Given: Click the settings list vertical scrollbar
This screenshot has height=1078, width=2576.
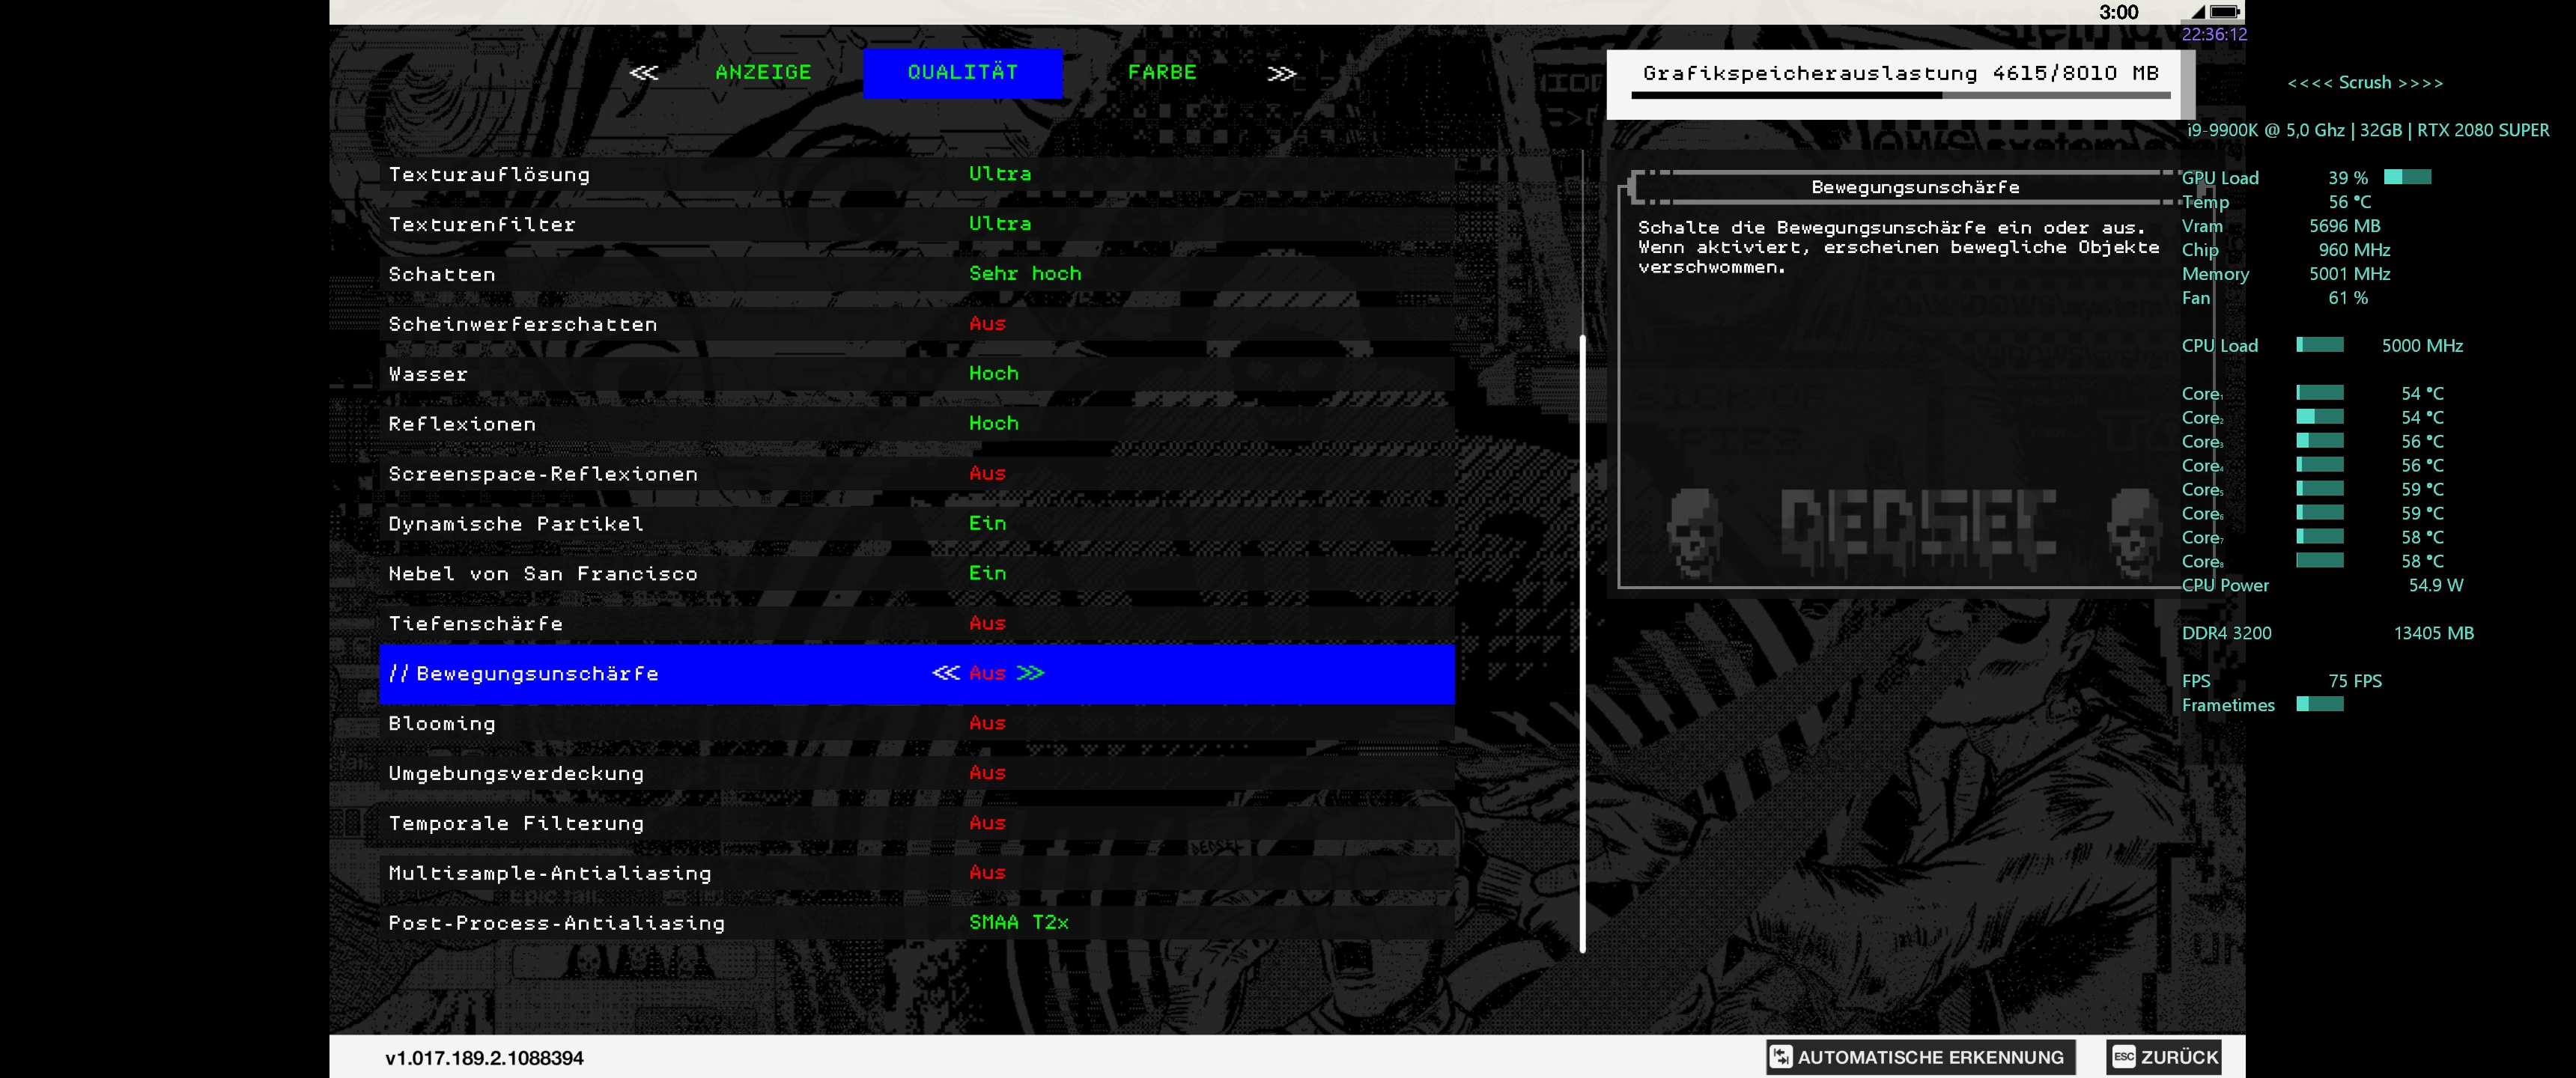Looking at the screenshot, I should point(1582,640).
